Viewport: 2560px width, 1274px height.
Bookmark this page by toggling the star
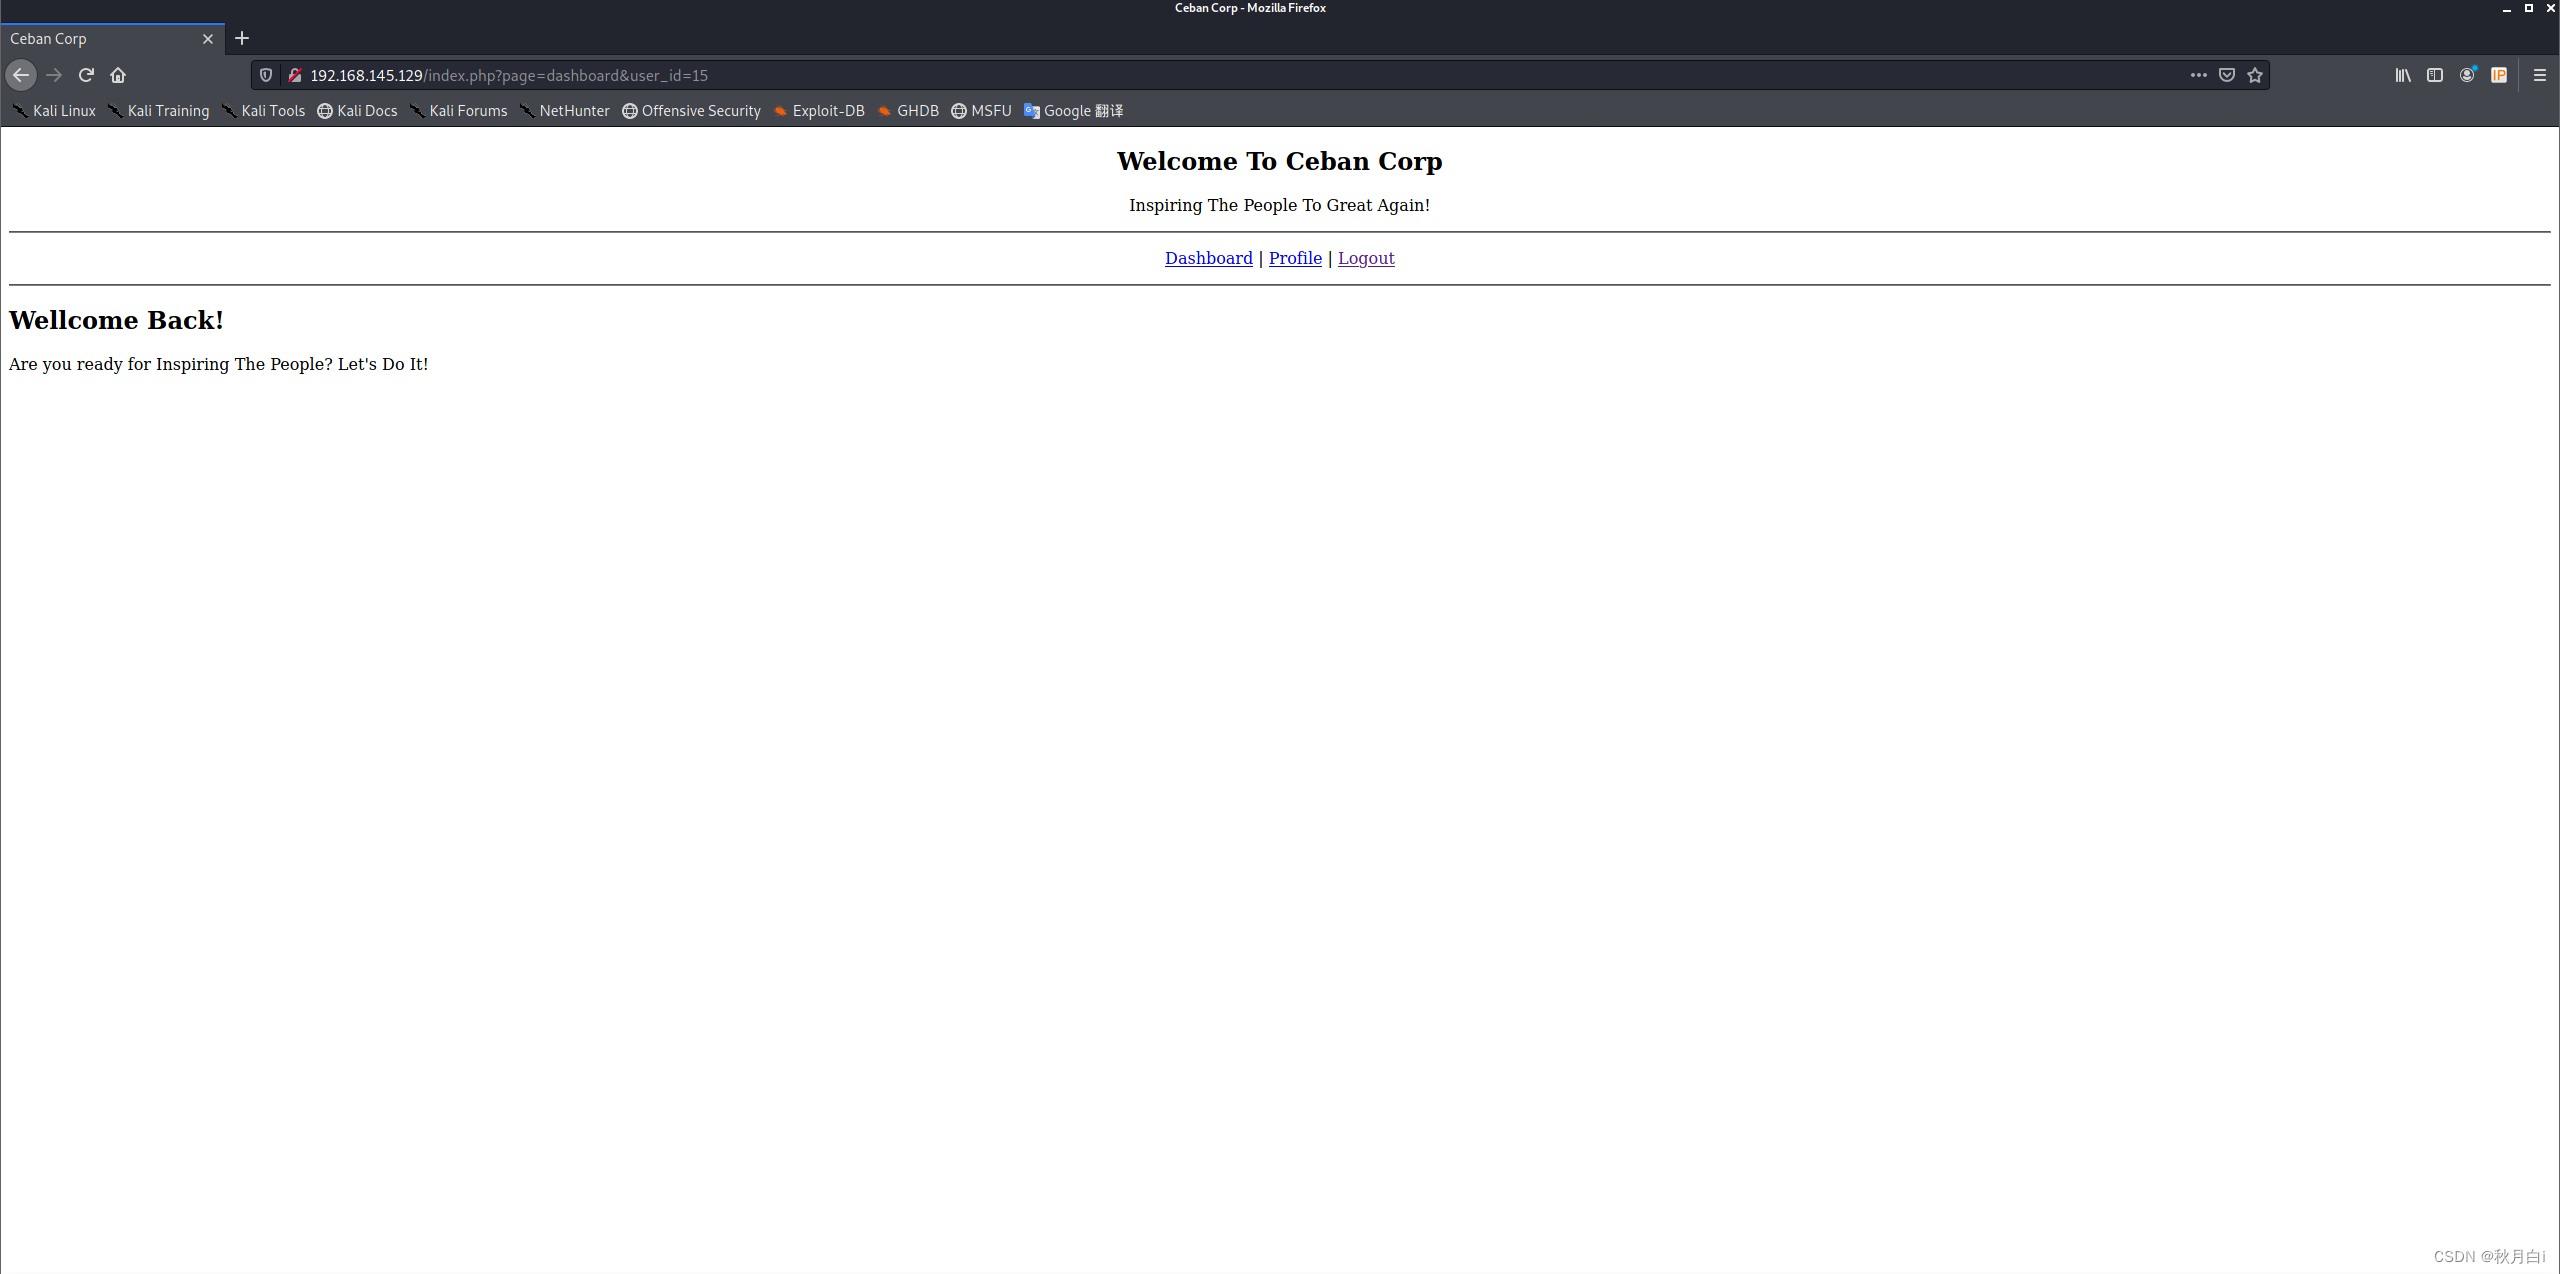2256,75
